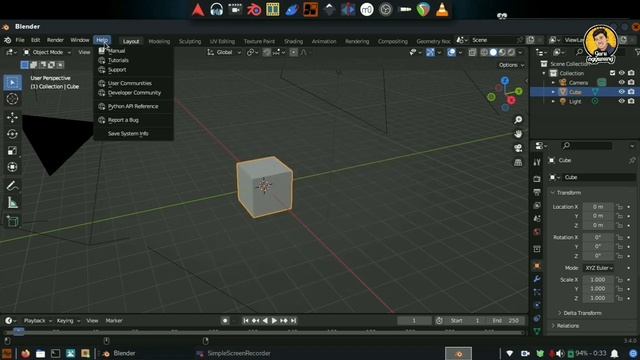Open the Global orientation dropdown

[224, 52]
